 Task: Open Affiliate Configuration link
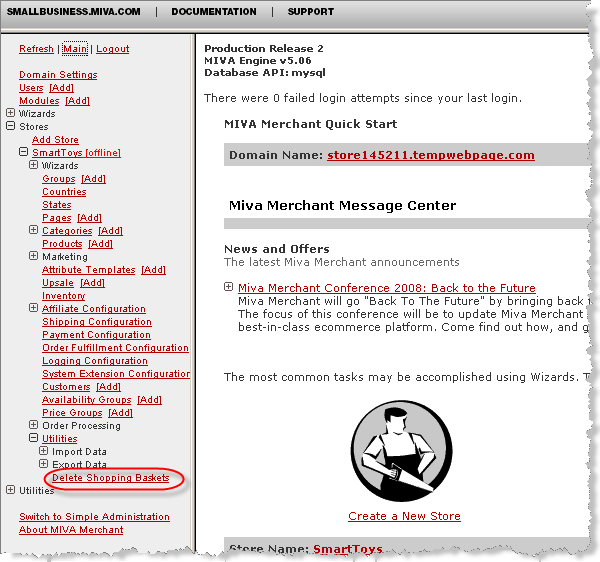point(94,309)
